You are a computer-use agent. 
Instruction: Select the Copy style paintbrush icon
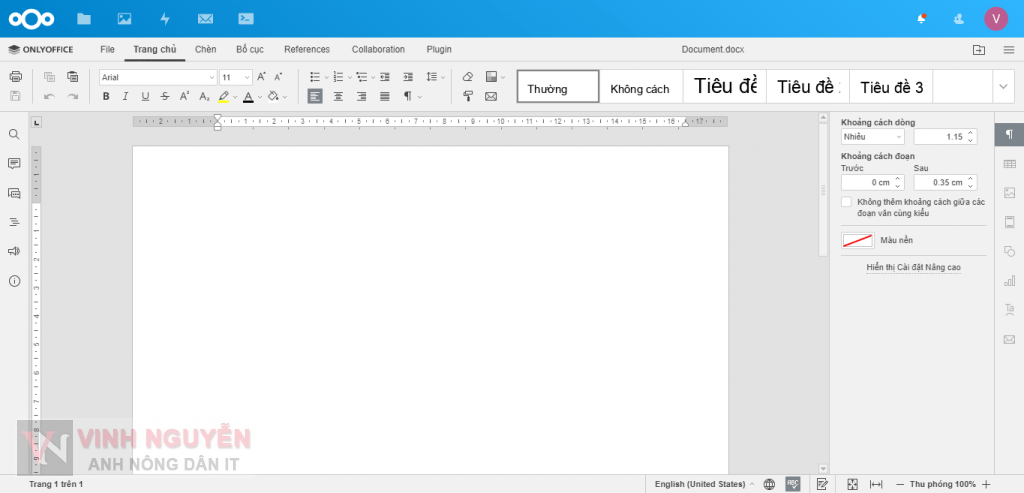[467, 97]
